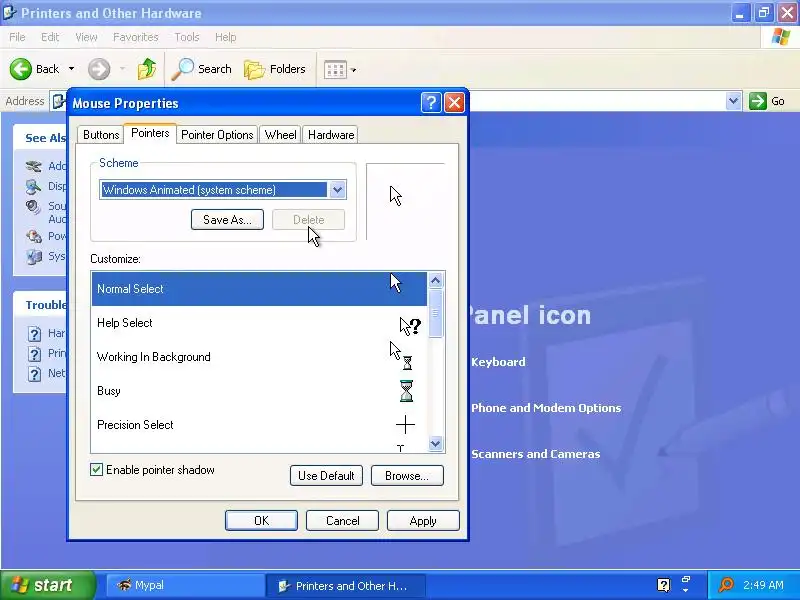Click the Mouse Properties help question button
Image resolution: width=800 pixels, height=600 pixels.
click(x=431, y=103)
